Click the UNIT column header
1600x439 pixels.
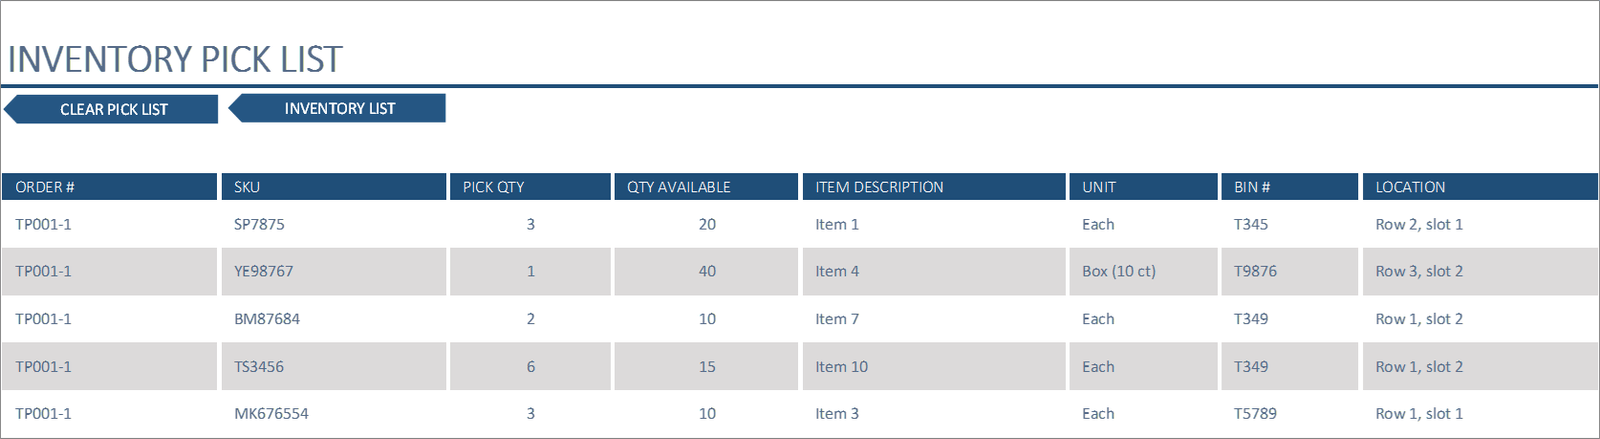[1143, 187]
